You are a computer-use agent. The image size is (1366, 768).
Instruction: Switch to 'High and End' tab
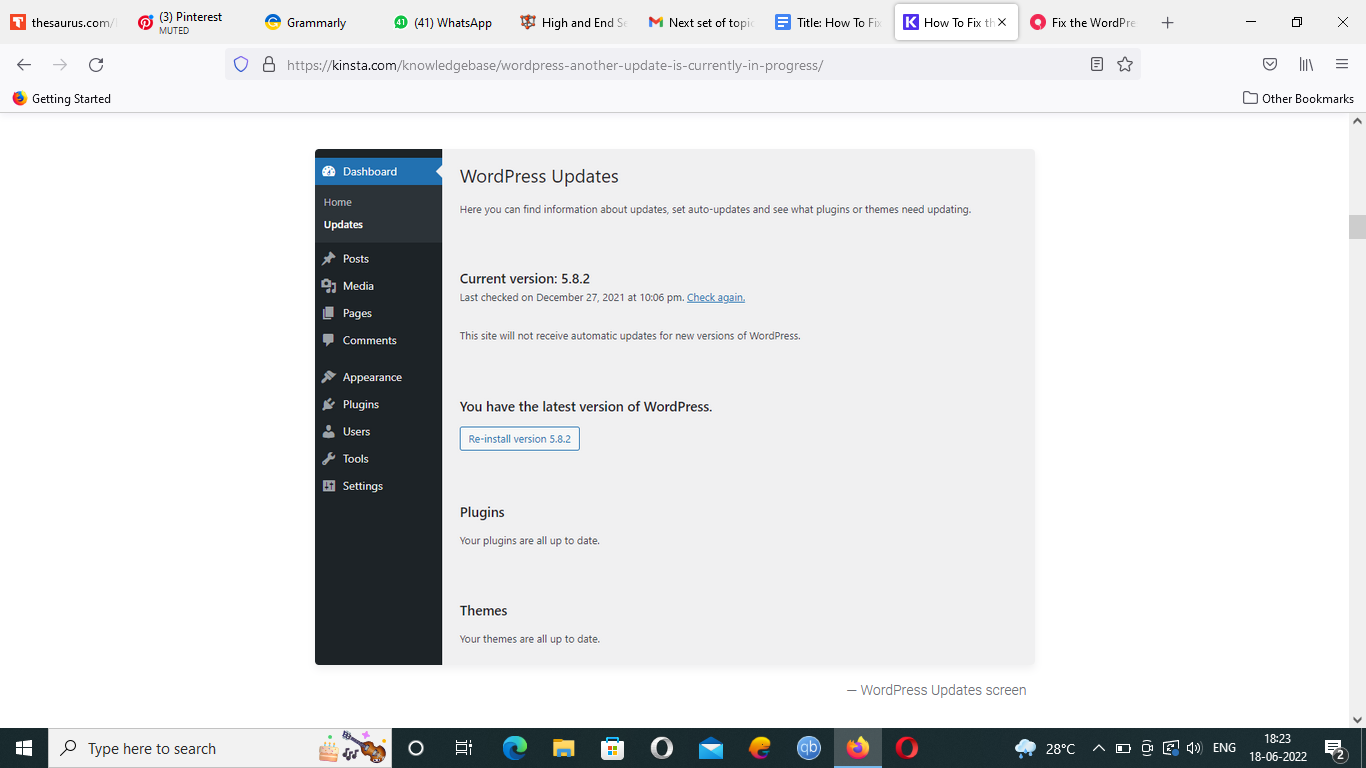573,22
